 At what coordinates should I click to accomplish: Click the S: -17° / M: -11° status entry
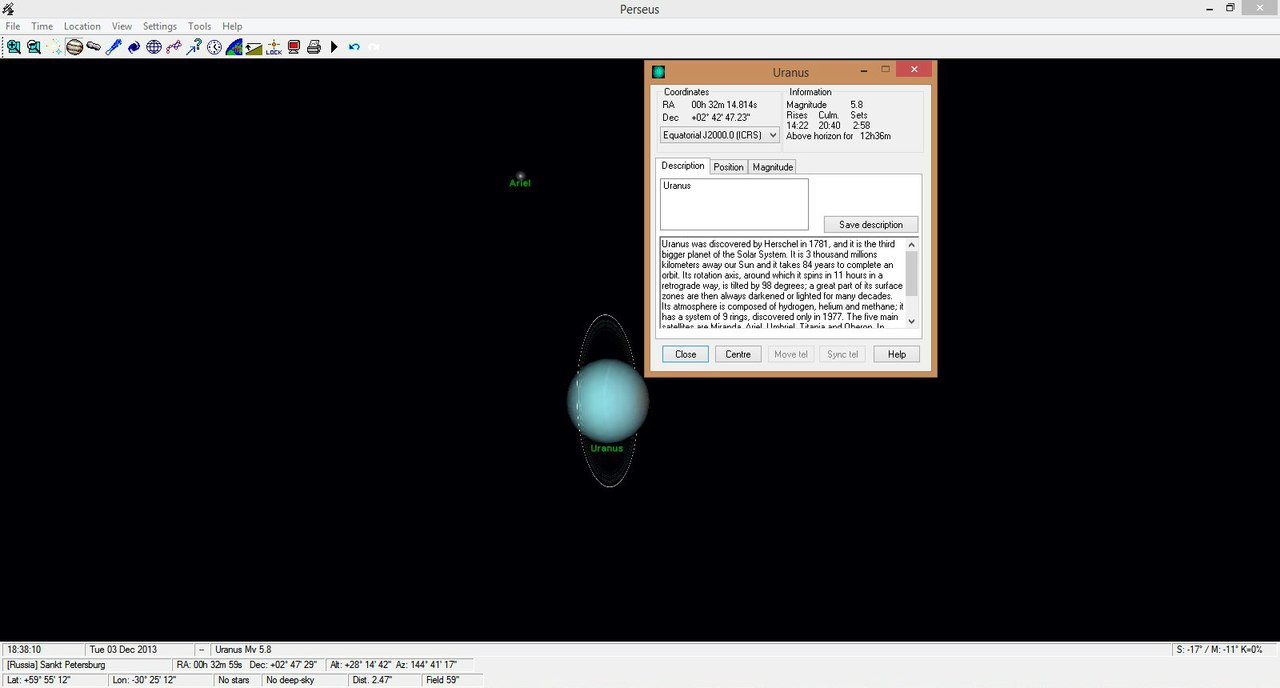[1225, 650]
